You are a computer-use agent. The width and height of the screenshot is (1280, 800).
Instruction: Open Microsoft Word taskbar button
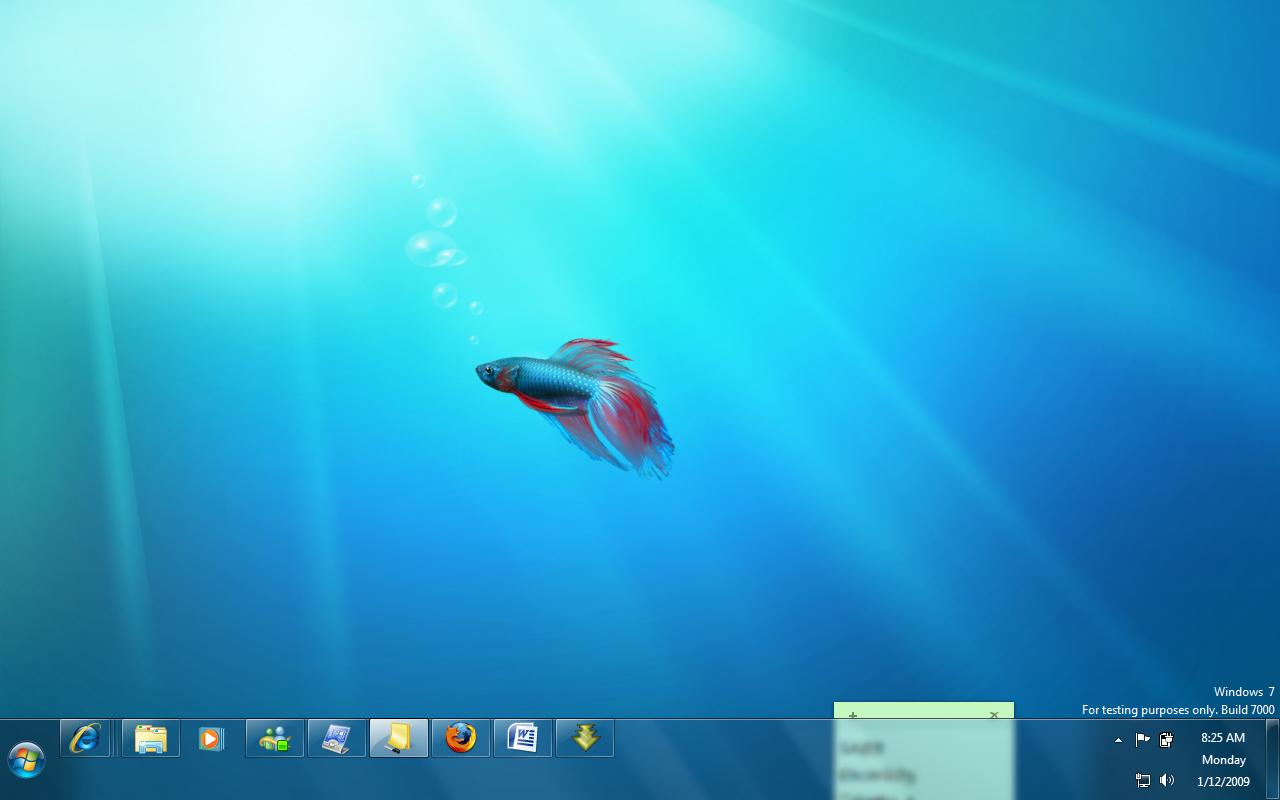point(523,739)
